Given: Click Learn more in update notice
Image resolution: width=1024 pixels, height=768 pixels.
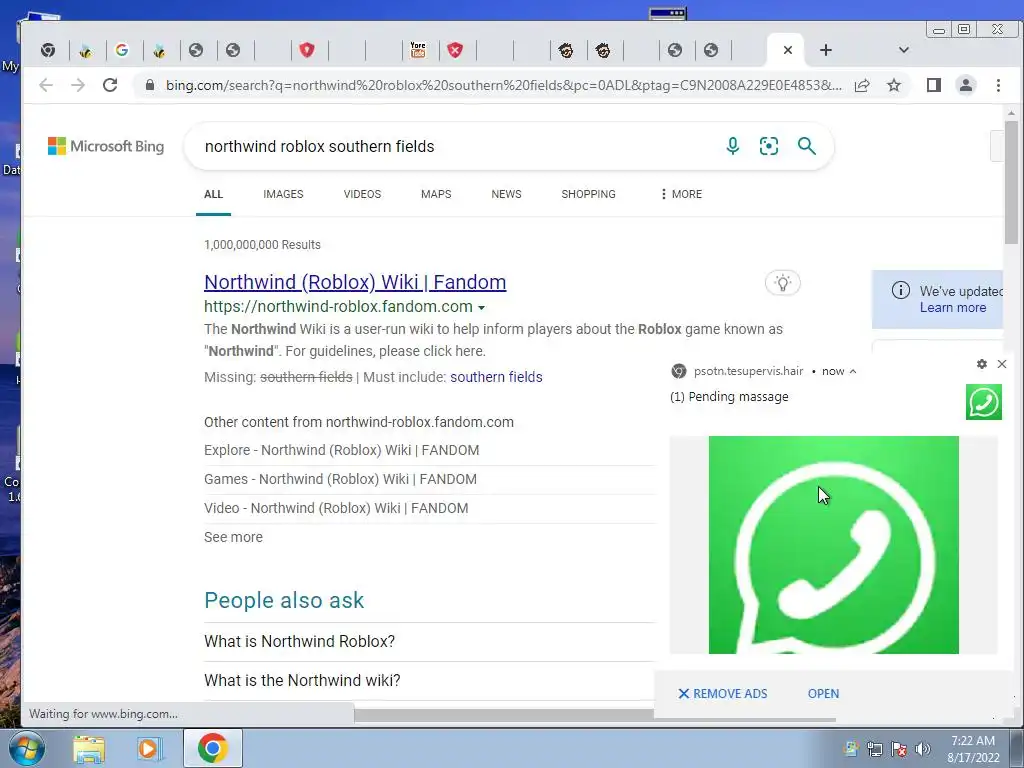Looking at the screenshot, I should [953, 308].
